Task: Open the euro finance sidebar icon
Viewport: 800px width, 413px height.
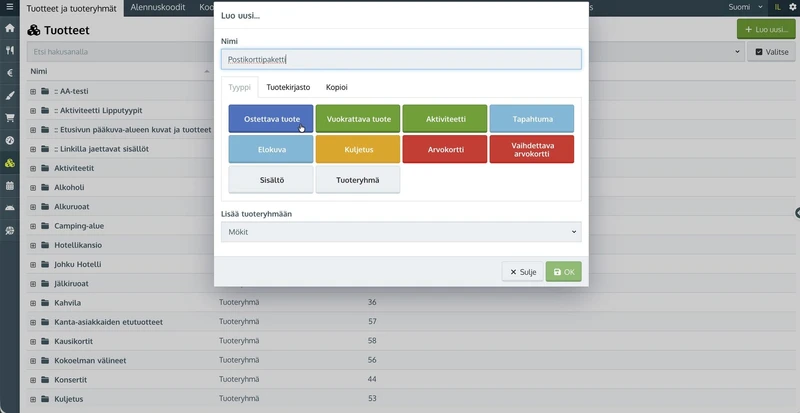Action: [x=10, y=72]
